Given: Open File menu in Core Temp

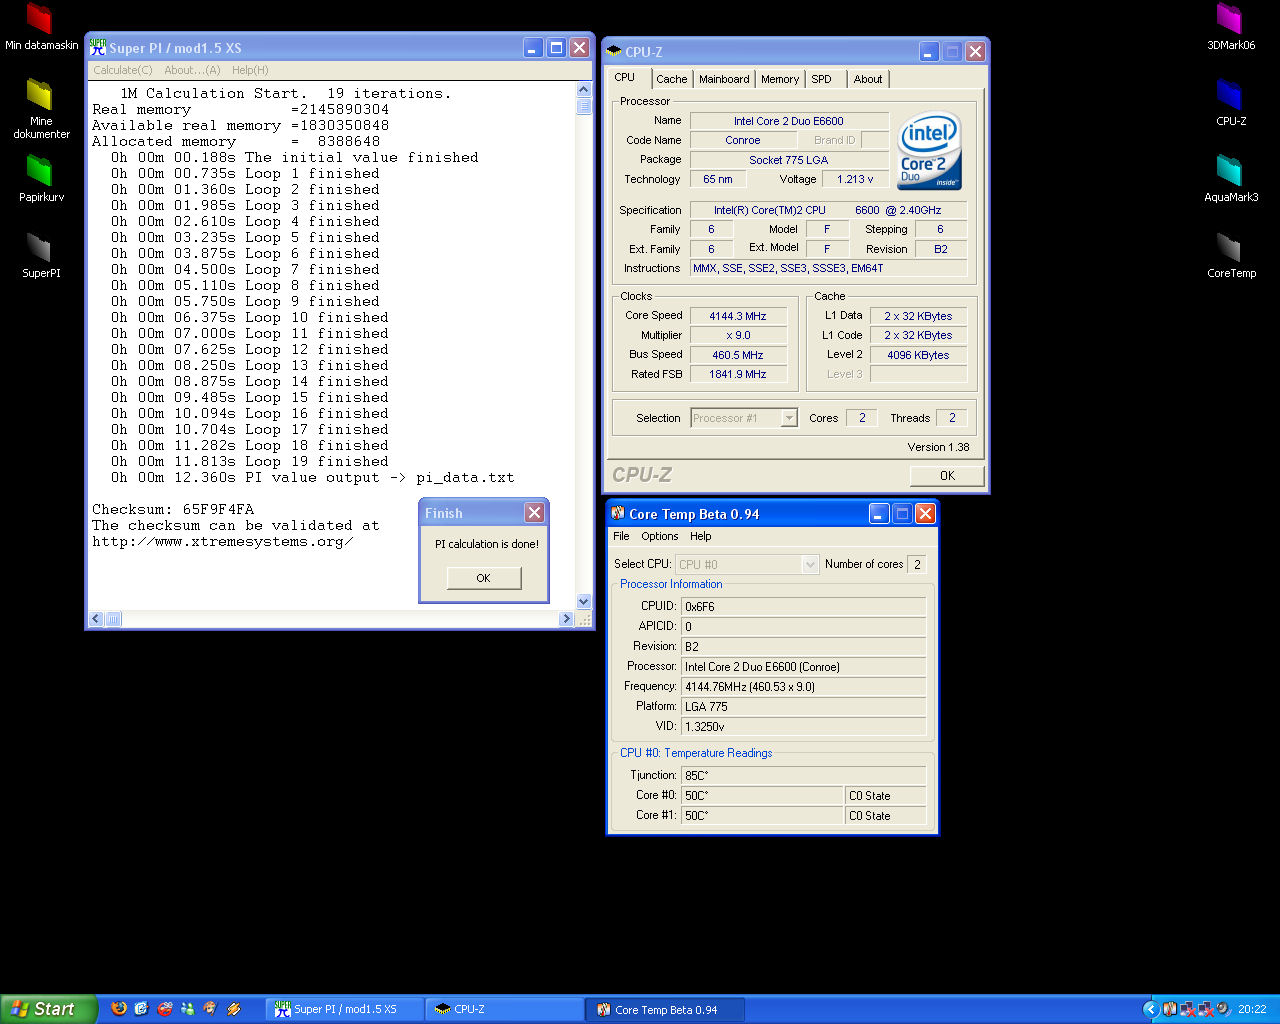Looking at the screenshot, I should click(x=621, y=536).
